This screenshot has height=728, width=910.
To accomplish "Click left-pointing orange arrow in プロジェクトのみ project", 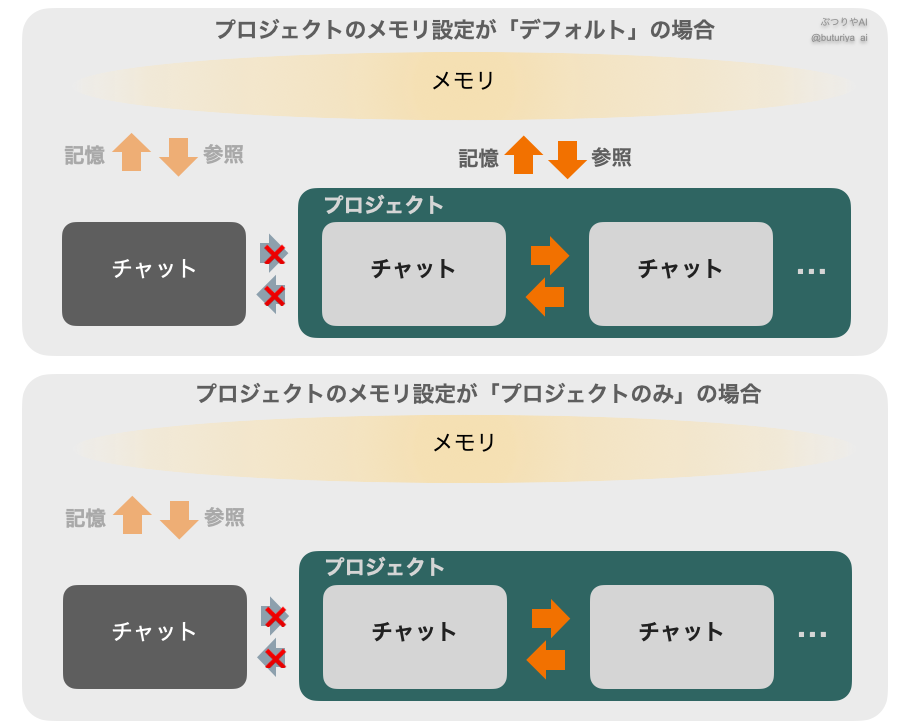I will (x=546, y=660).
